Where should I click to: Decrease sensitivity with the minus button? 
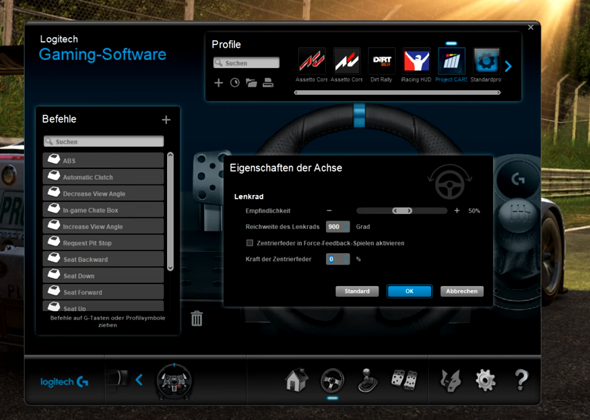click(329, 211)
